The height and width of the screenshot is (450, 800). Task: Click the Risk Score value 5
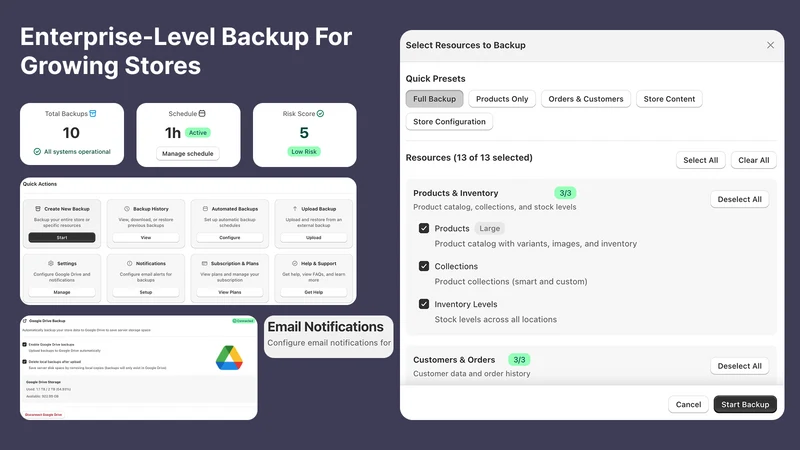(304, 133)
